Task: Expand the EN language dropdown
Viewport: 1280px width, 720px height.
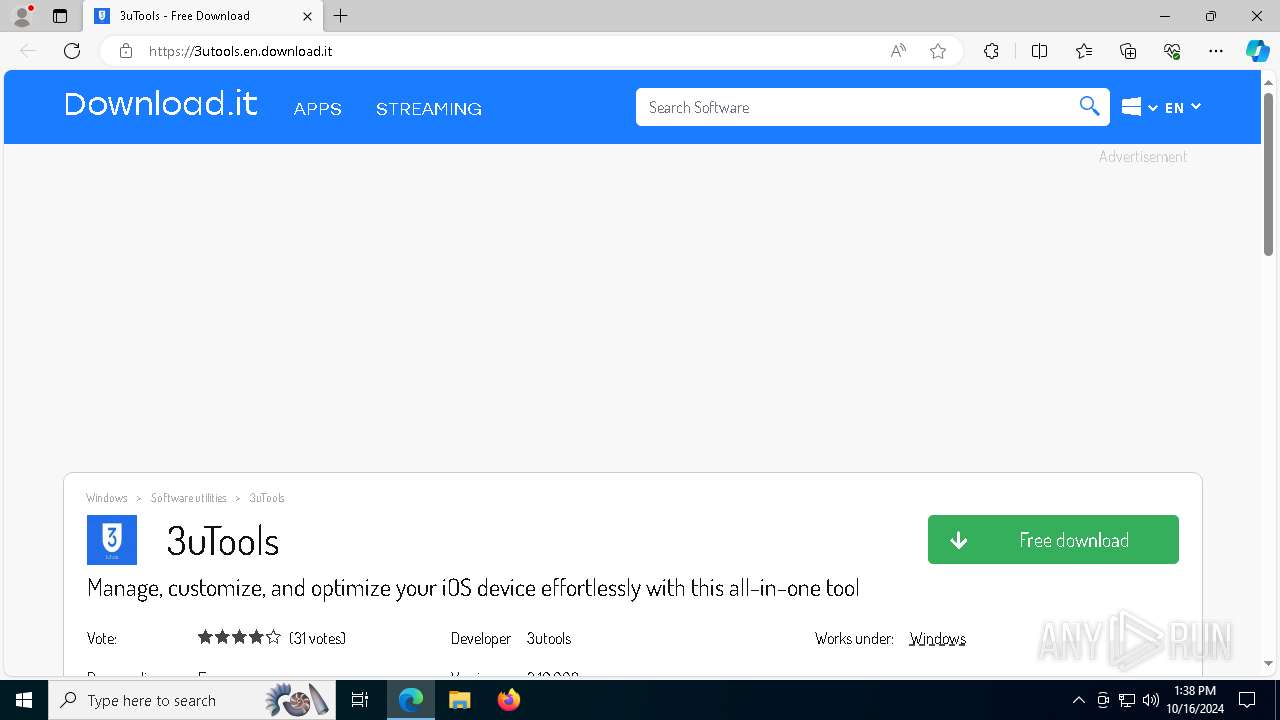Action: (x=1182, y=107)
